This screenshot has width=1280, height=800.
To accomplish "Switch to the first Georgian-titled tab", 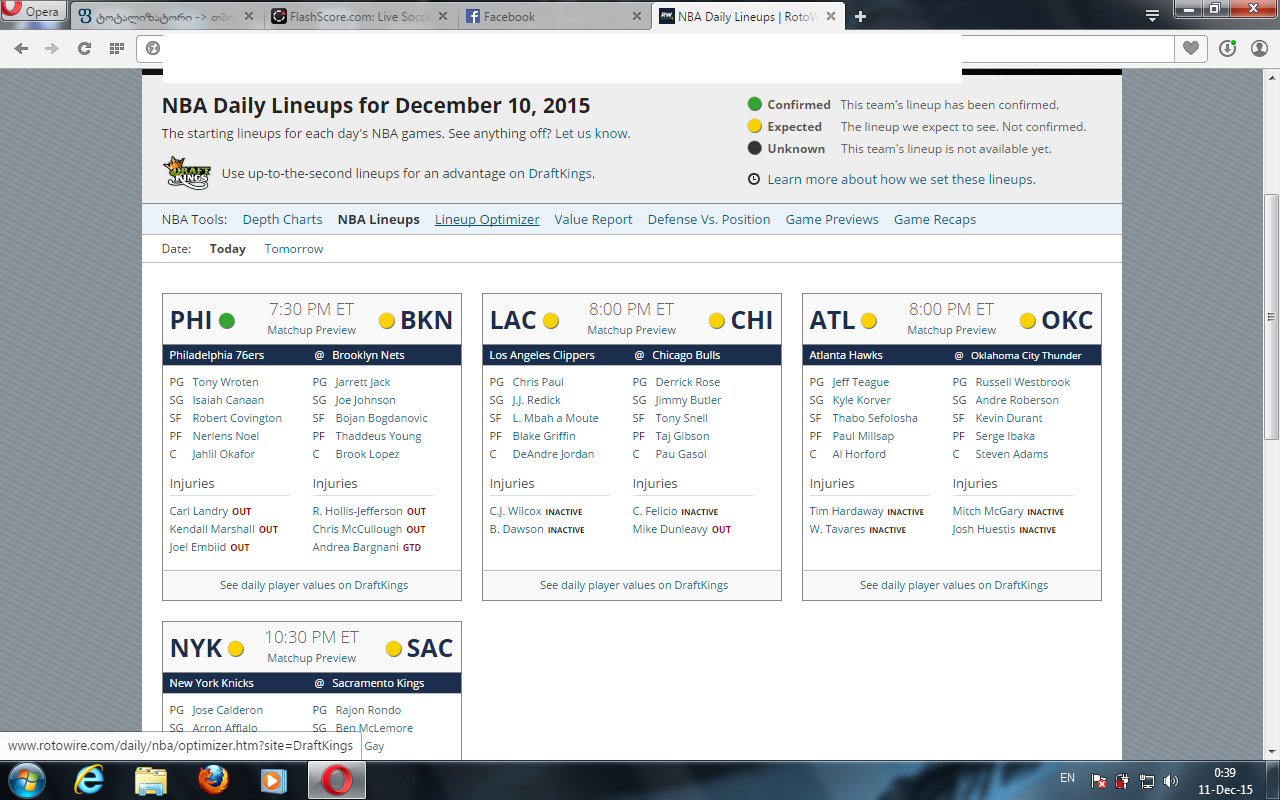I will (x=166, y=17).
